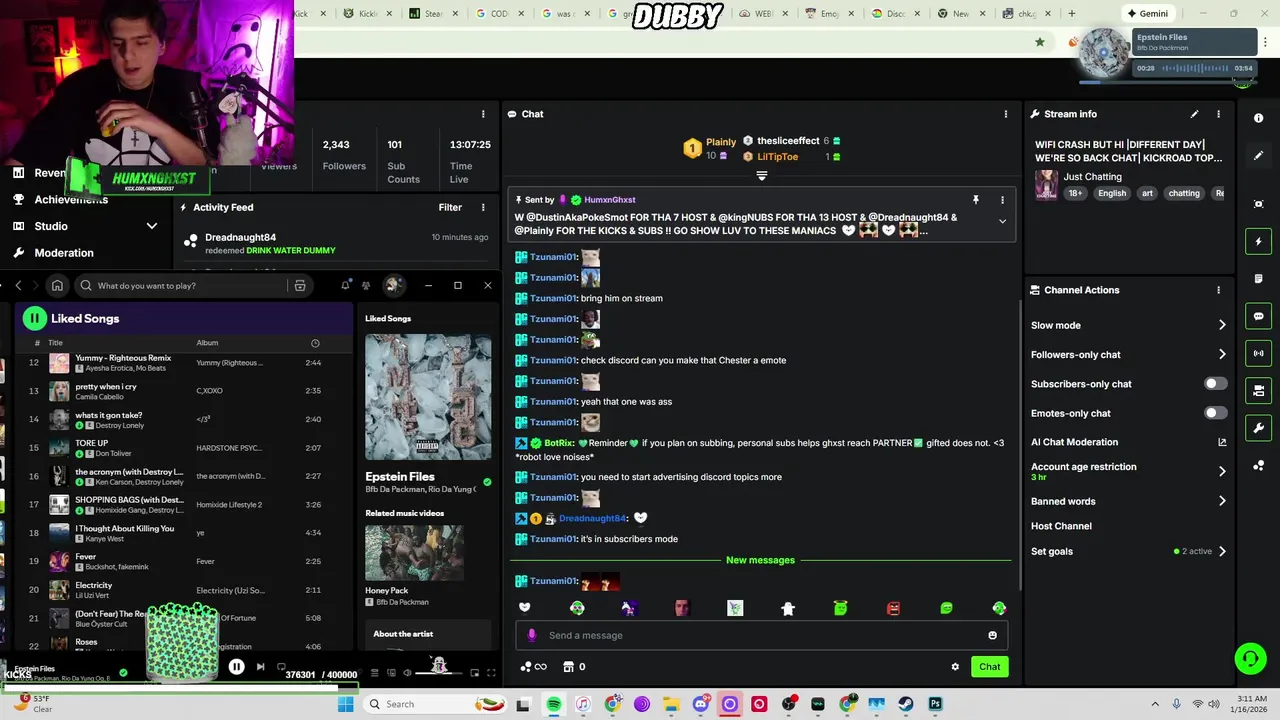The width and height of the screenshot is (1280, 720).
Task: Open Spotify profile avatar
Action: click(x=393, y=285)
